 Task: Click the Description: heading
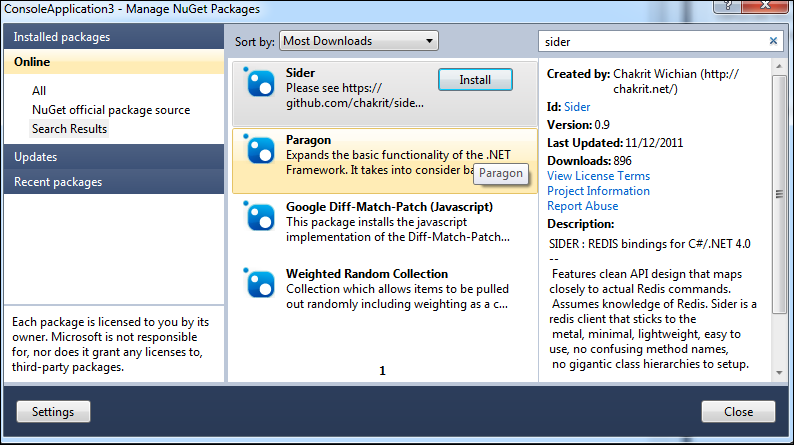(x=580, y=224)
